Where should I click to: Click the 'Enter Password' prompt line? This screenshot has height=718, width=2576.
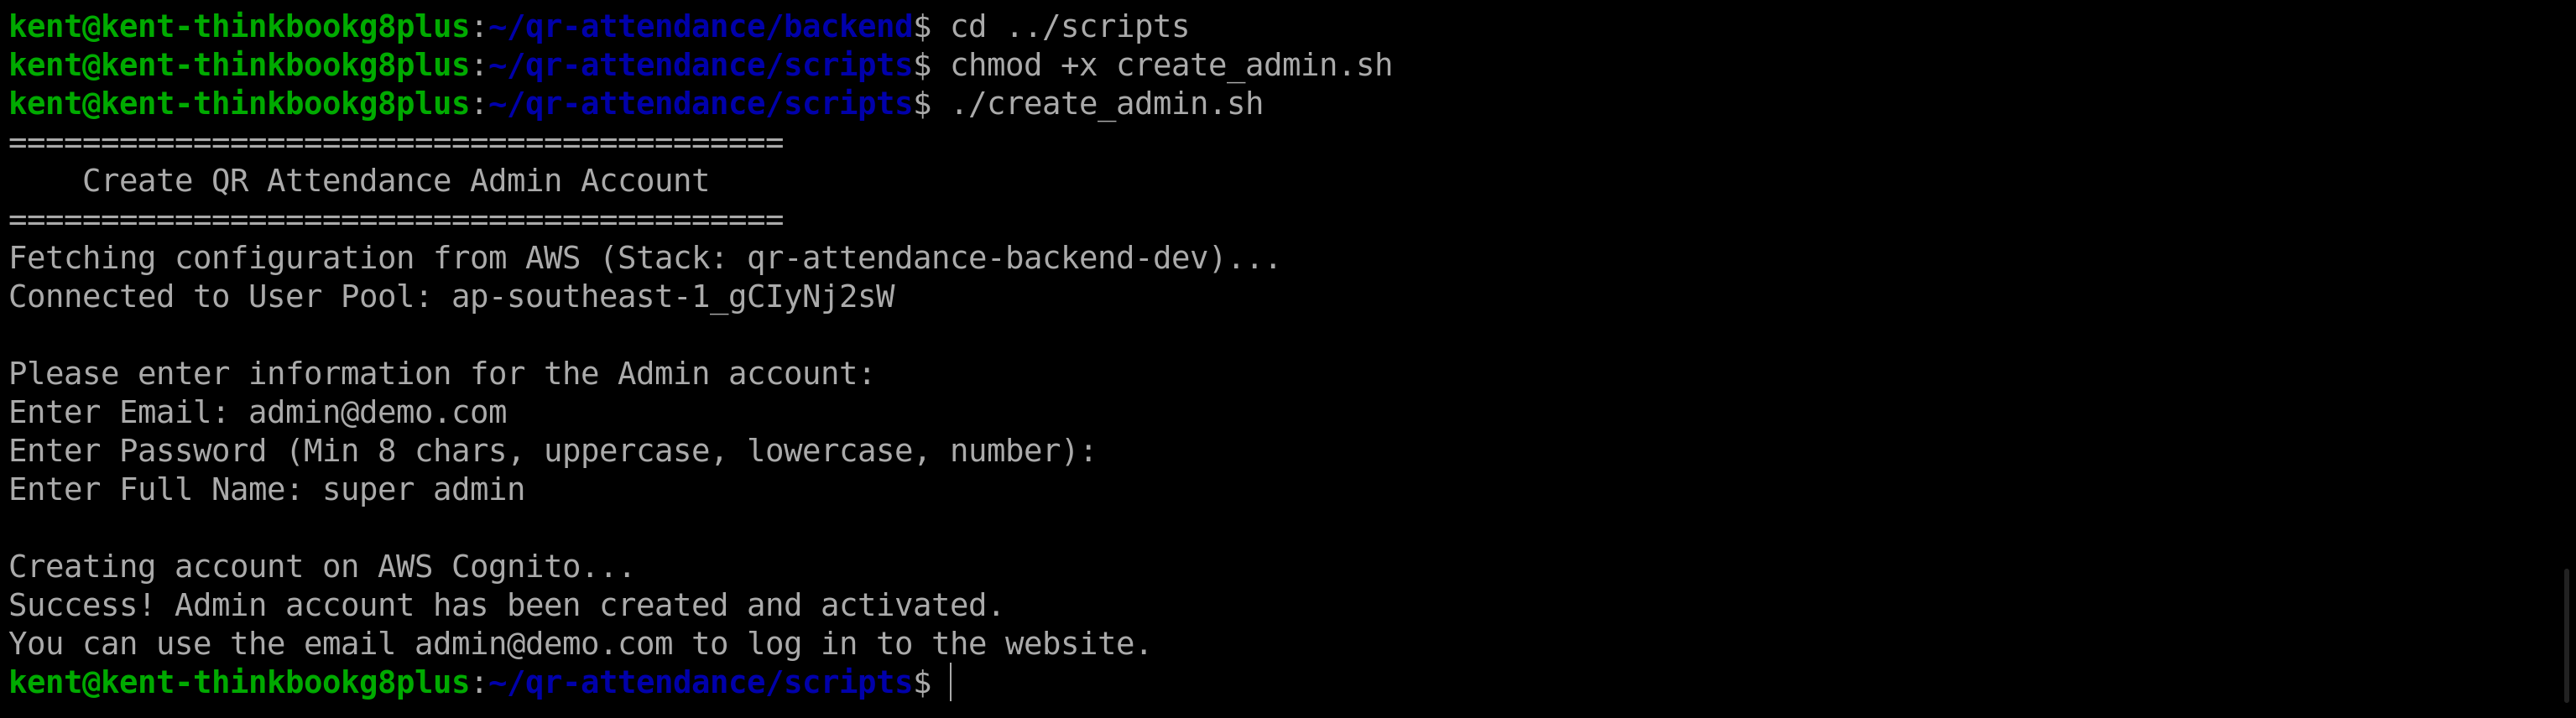tap(553, 452)
